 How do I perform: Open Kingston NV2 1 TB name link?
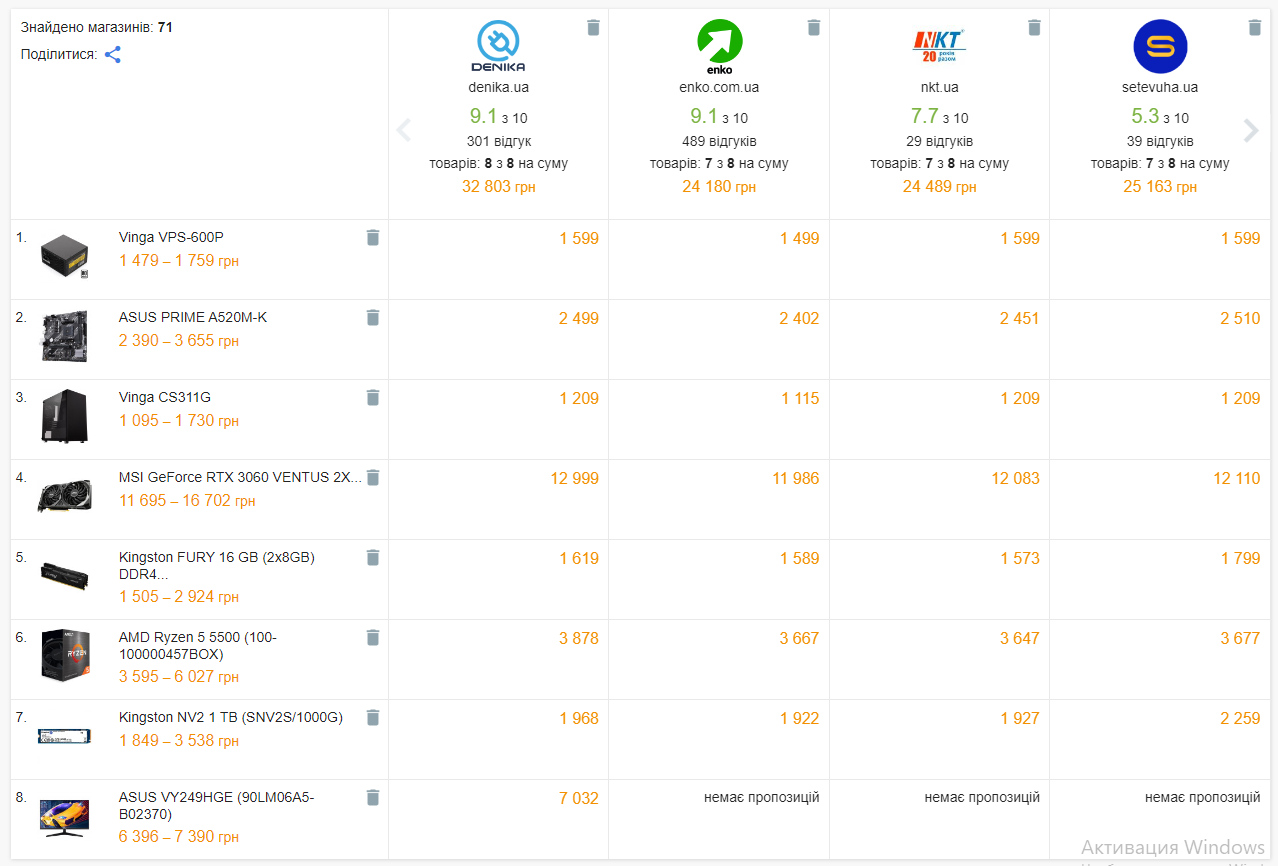231,717
